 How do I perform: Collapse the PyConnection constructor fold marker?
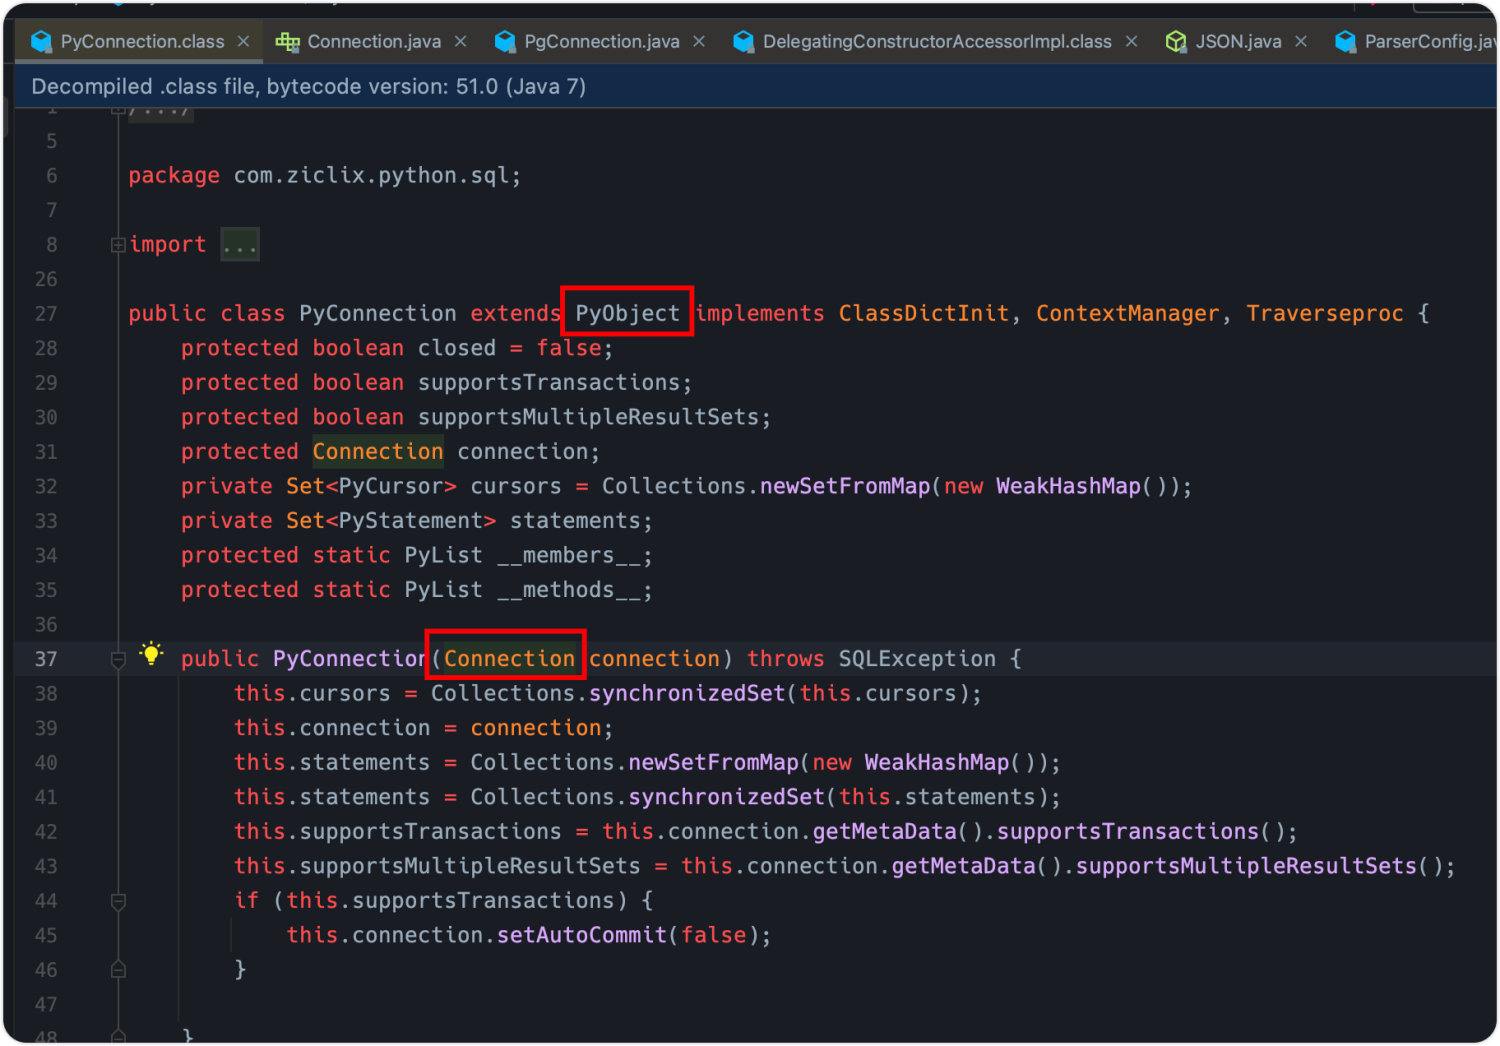click(x=118, y=659)
